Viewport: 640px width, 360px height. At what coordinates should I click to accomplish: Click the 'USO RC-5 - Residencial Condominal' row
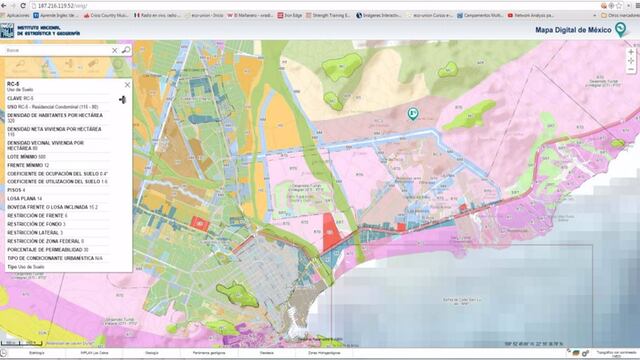pos(58,107)
